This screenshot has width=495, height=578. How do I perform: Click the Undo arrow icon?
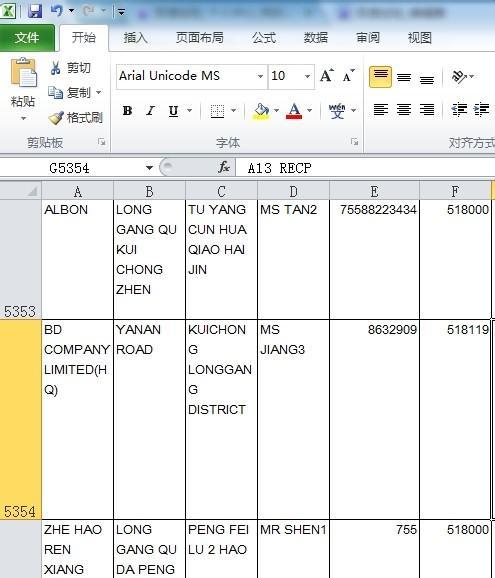click(x=57, y=11)
